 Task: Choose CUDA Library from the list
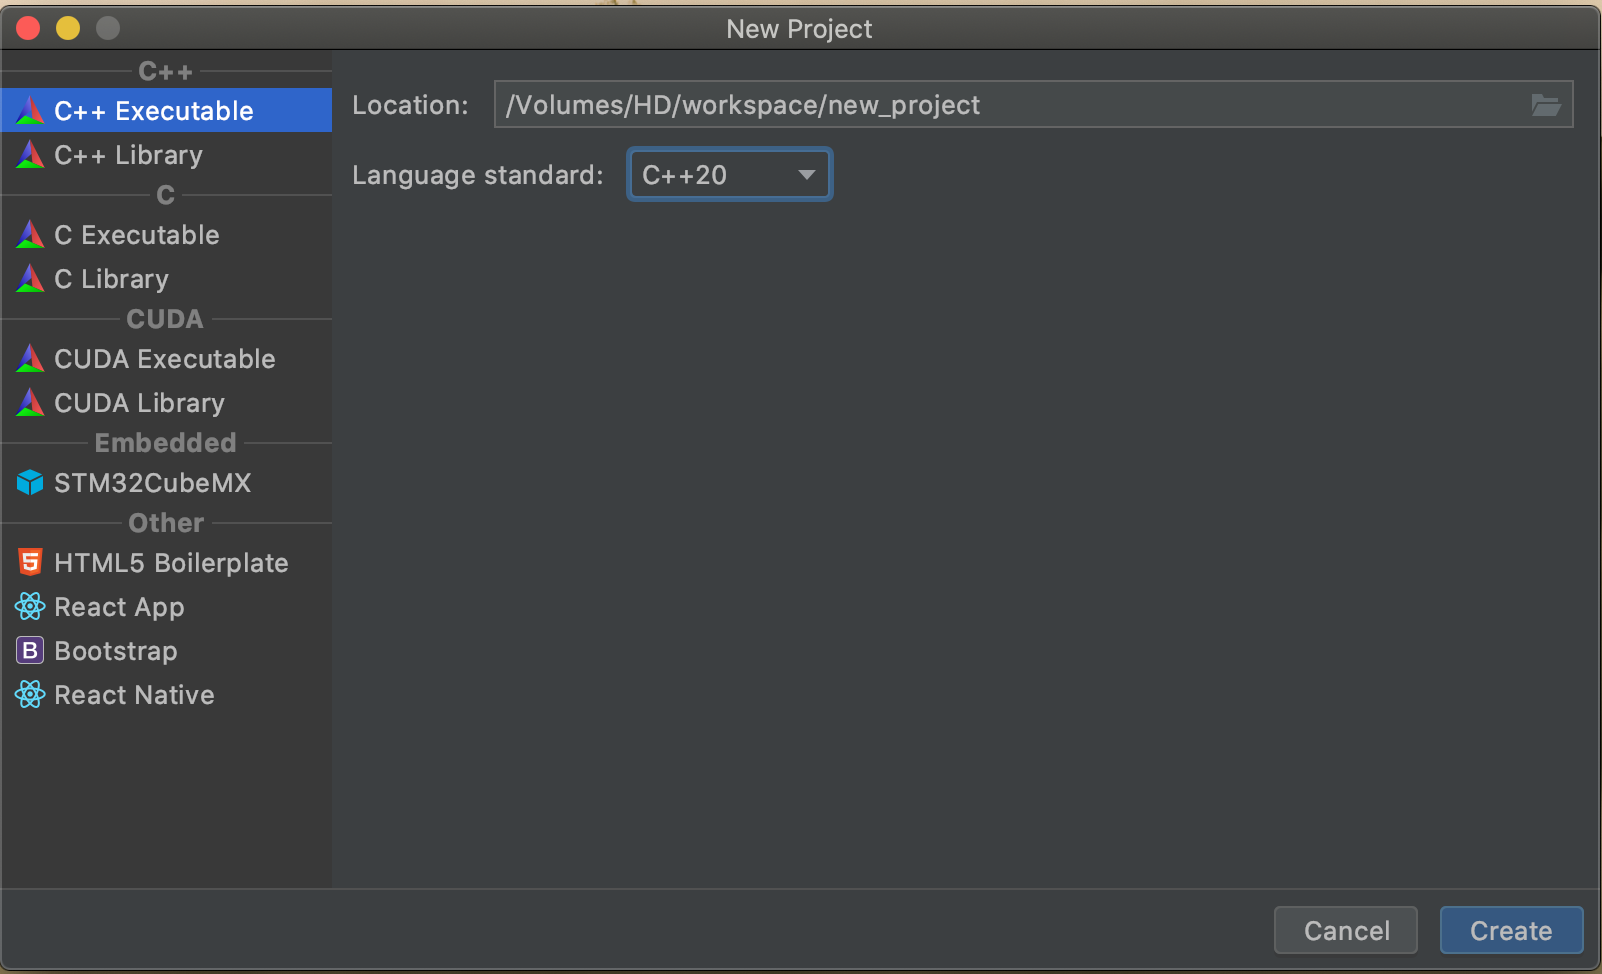(139, 403)
